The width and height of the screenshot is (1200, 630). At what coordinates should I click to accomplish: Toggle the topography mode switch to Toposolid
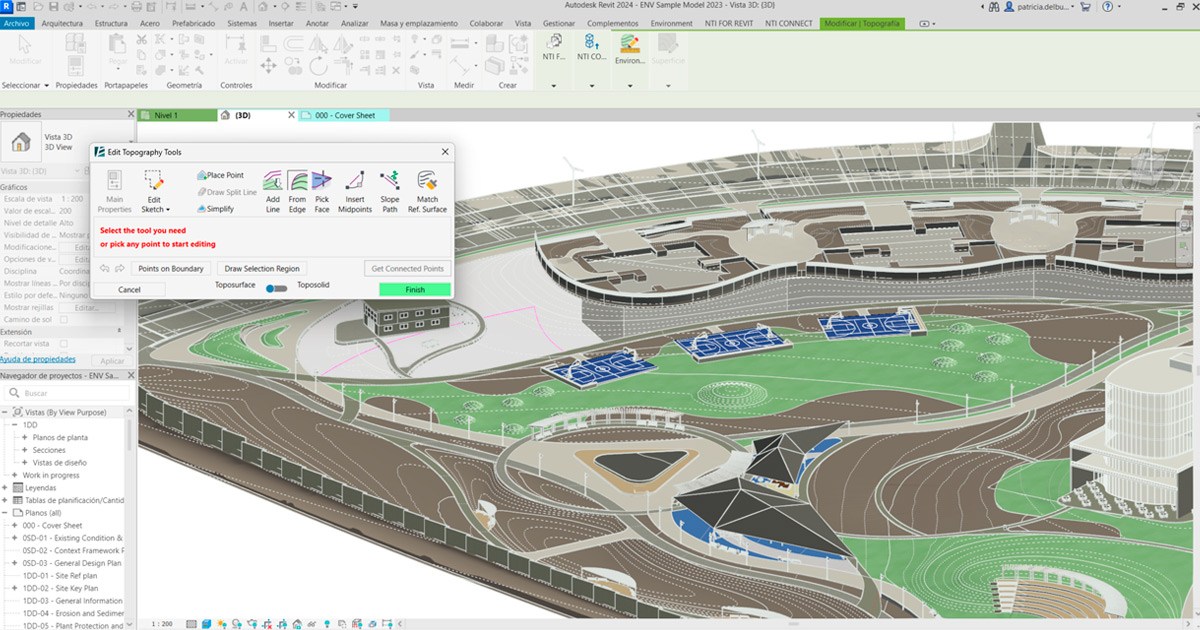coord(277,289)
